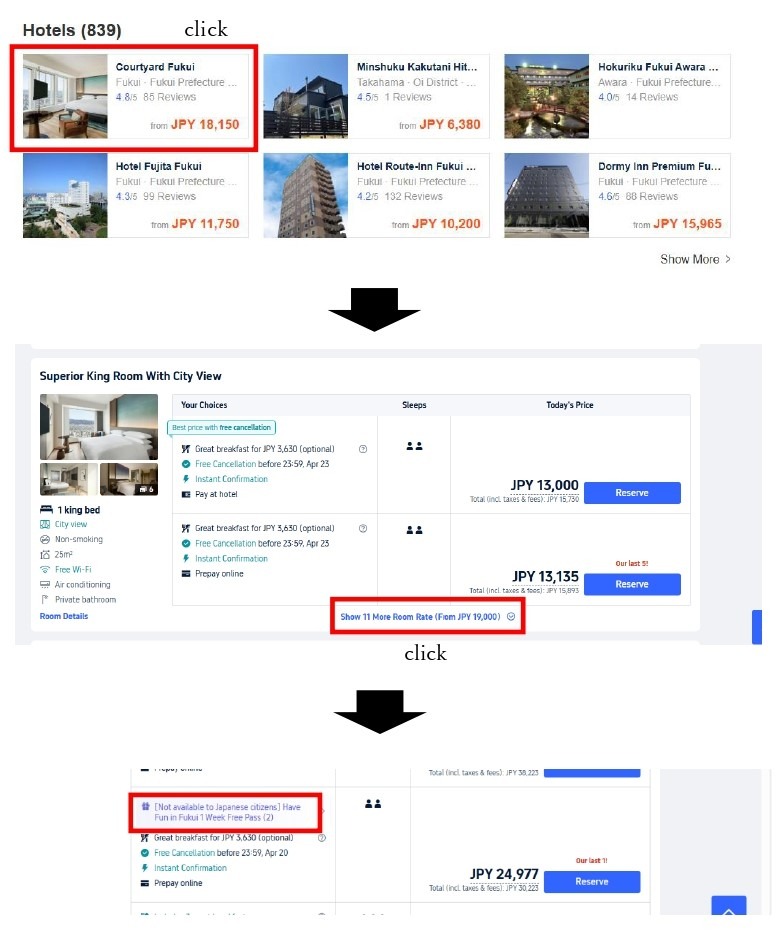This screenshot has height=935, width=782.
Task: Click the JPY 6,380 price text
Action: 450,125
